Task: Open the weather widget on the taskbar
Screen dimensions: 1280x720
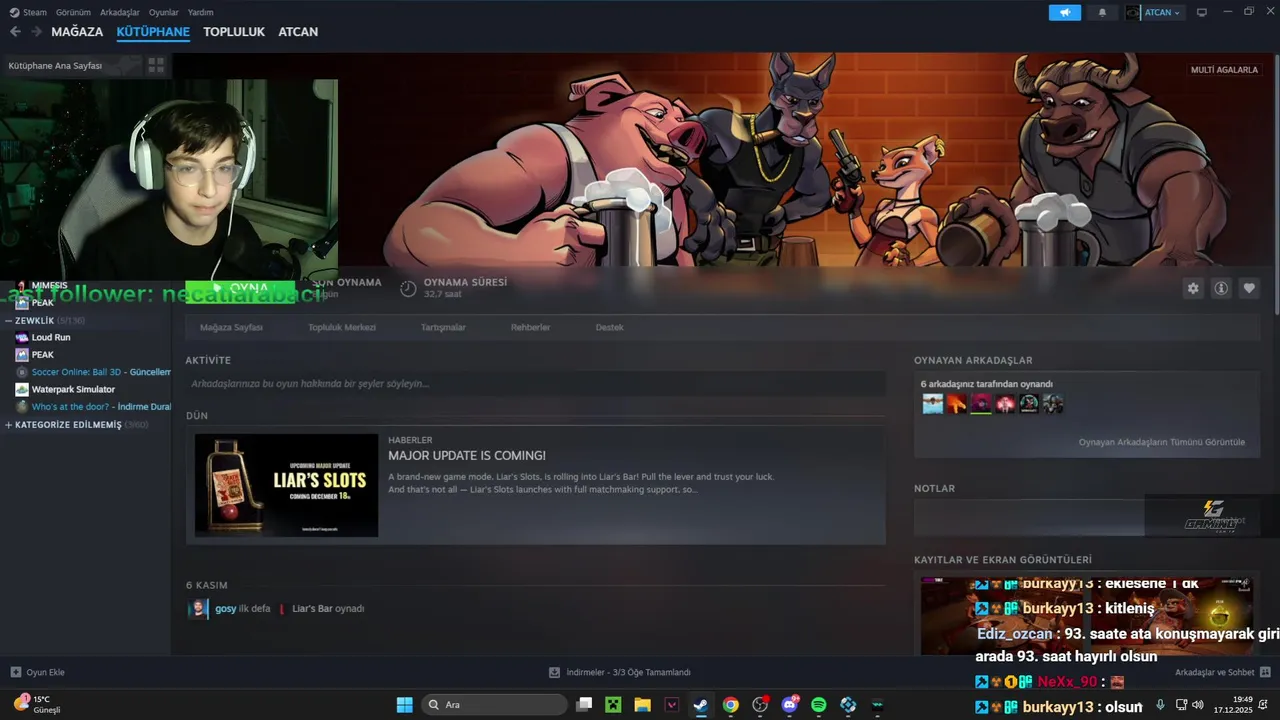Action: pos(37,704)
